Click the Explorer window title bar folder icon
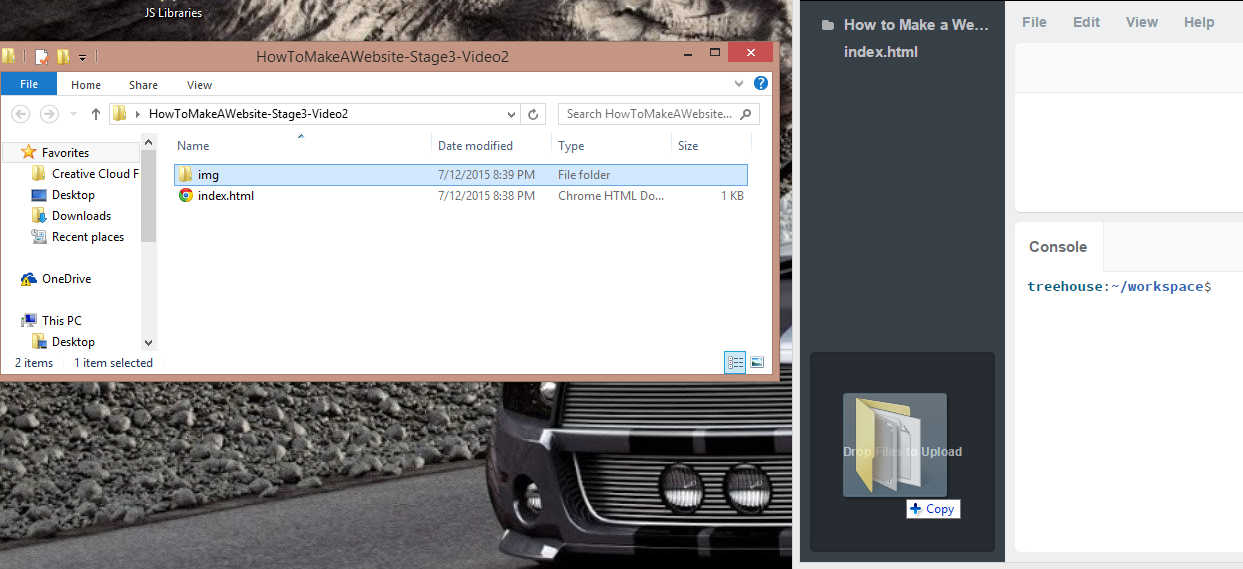Image resolution: width=1243 pixels, height=569 pixels. pos(9,57)
